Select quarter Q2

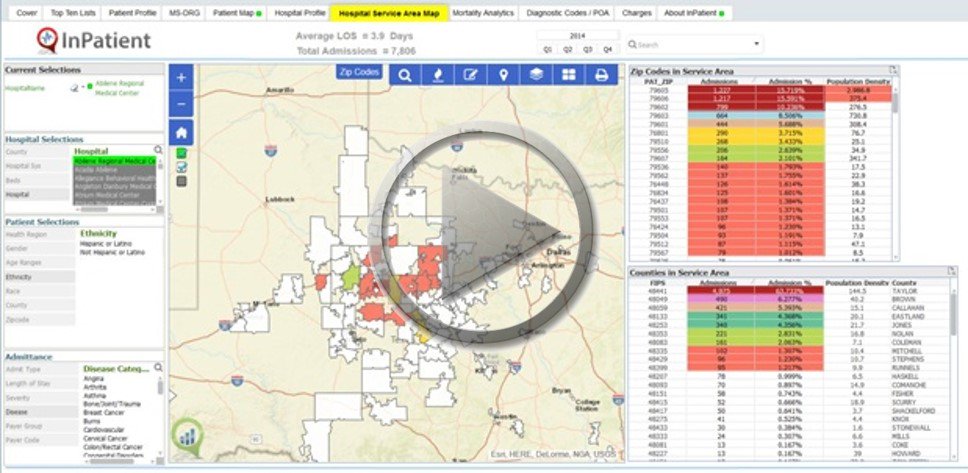click(568, 49)
